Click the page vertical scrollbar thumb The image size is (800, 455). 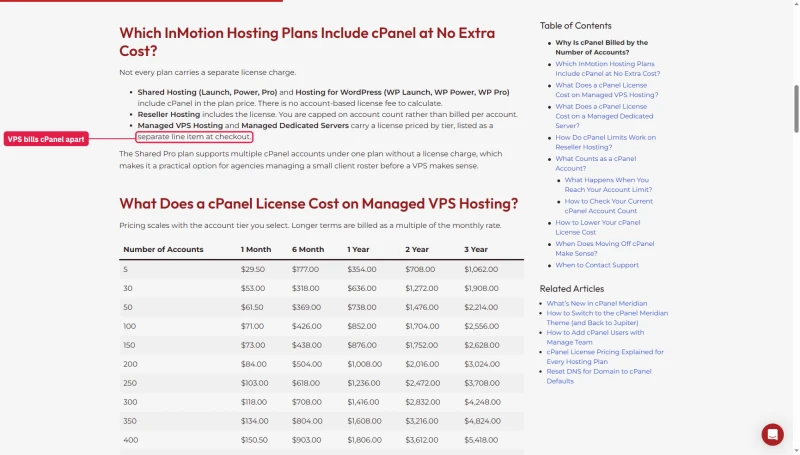click(x=796, y=109)
